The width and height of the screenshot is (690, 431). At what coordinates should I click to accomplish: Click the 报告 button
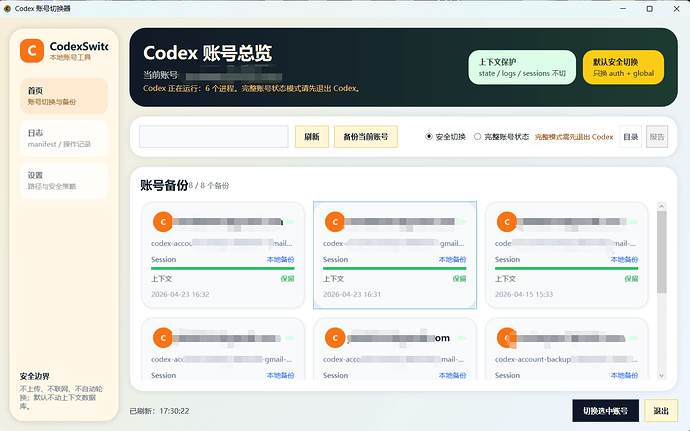657,136
